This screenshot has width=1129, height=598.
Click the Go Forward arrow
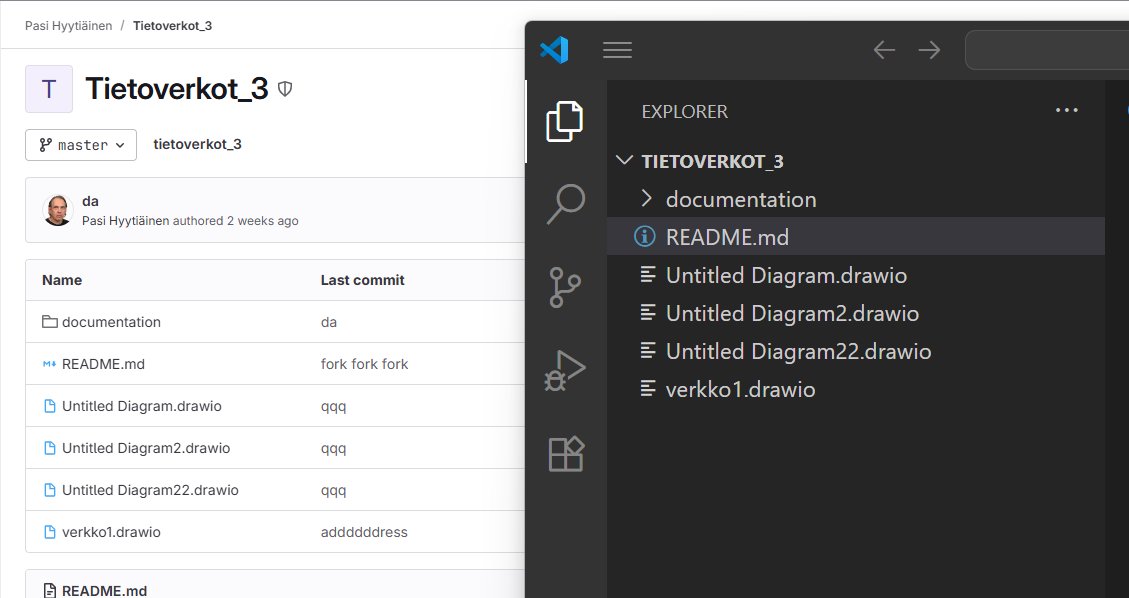point(930,50)
